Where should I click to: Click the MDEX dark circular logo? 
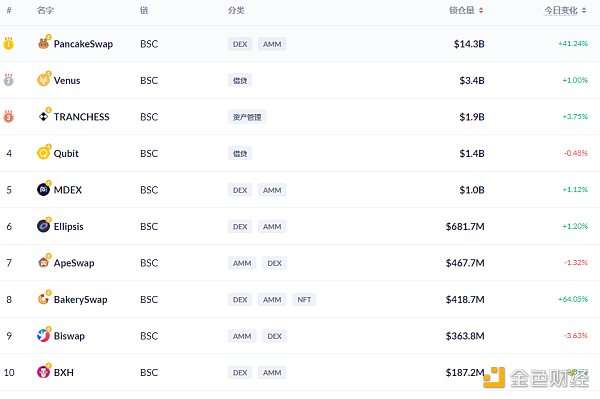pyautogui.click(x=44, y=189)
